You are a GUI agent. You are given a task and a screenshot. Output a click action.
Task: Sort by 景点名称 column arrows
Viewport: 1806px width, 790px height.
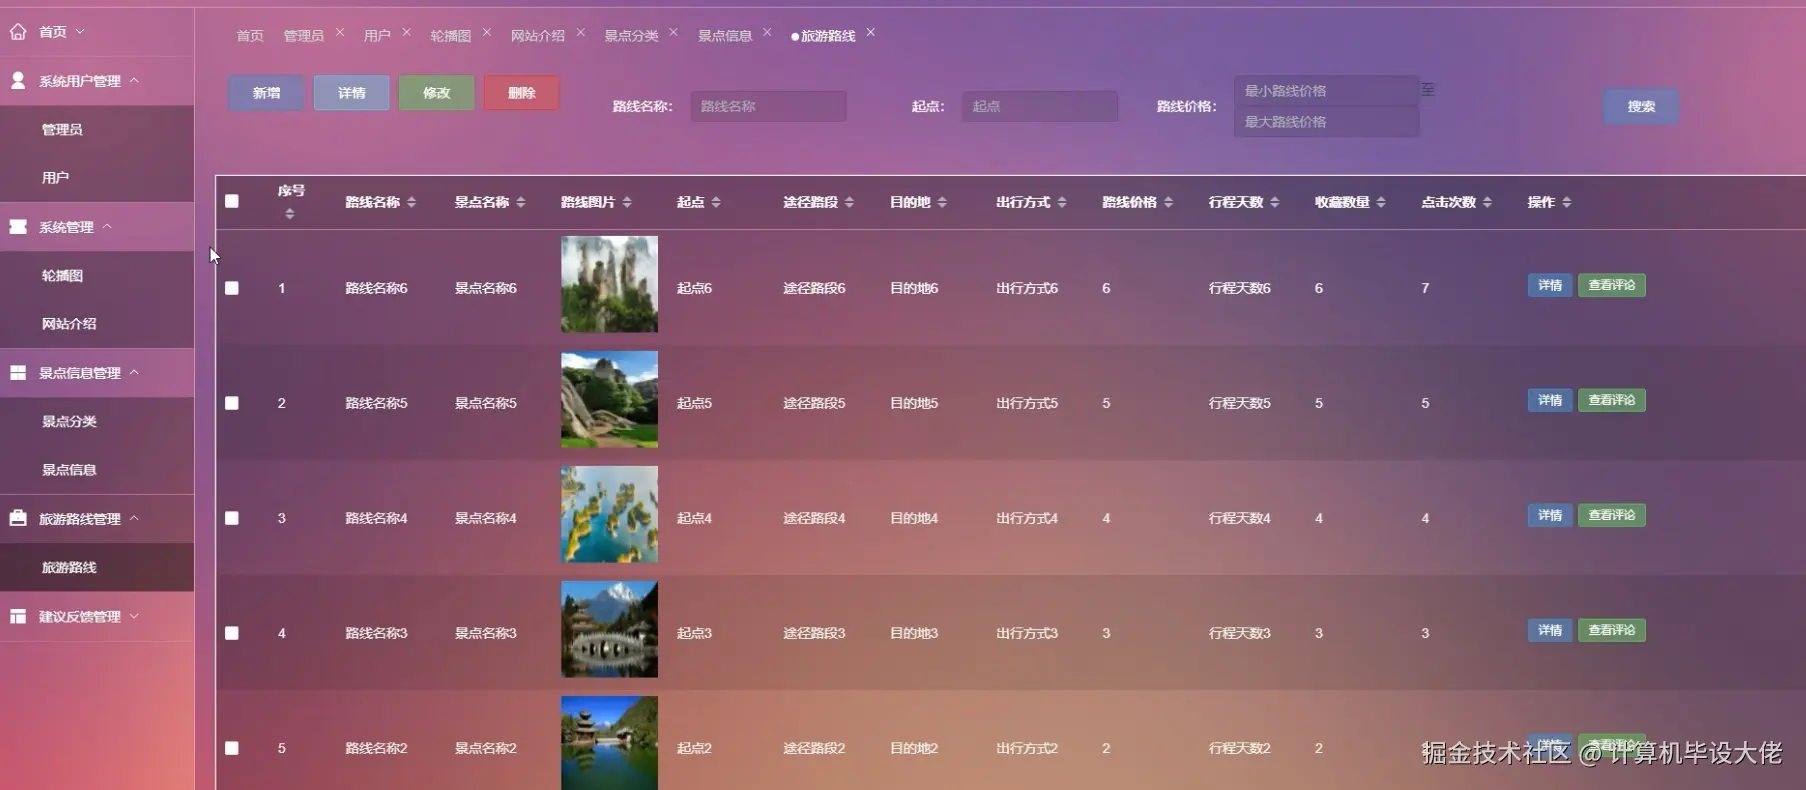520,202
